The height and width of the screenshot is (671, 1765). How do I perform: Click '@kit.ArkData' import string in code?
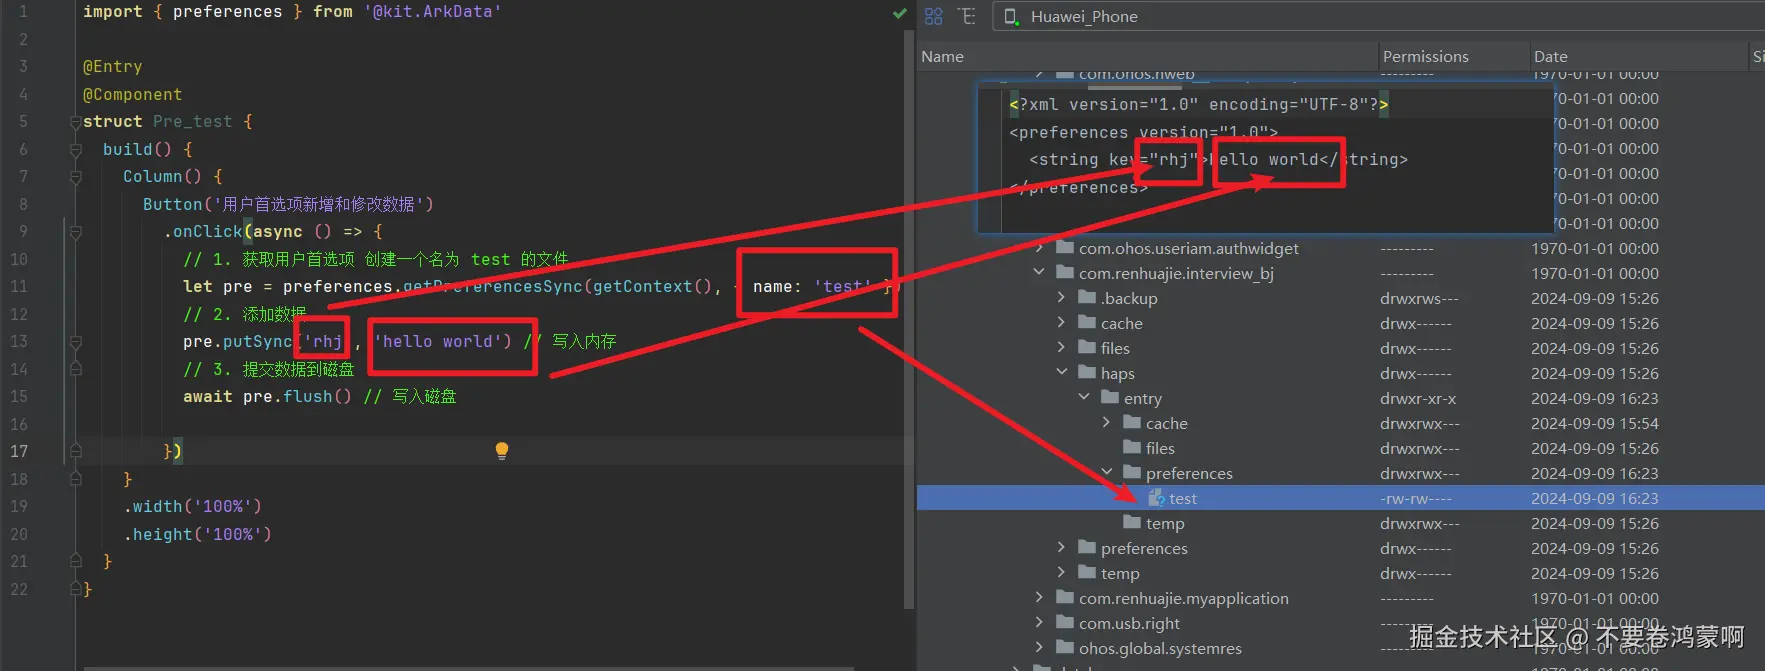pos(432,12)
